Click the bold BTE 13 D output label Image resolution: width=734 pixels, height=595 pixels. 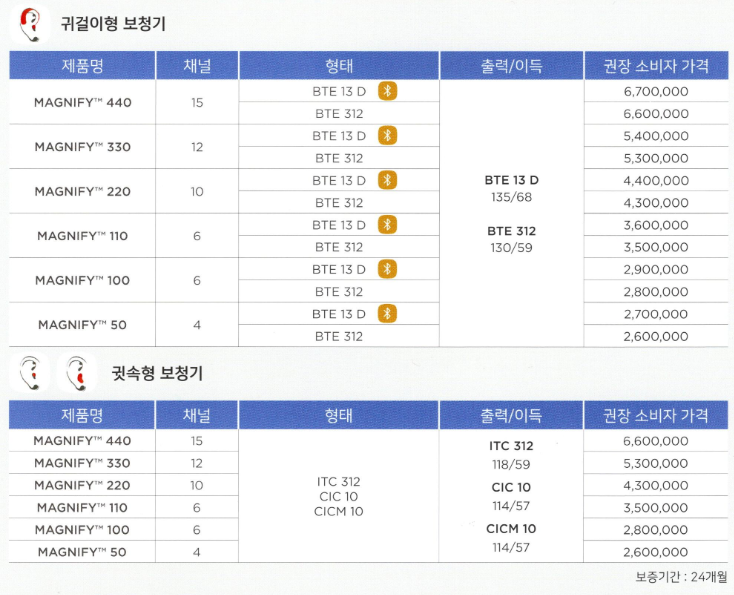coord(512,180)
